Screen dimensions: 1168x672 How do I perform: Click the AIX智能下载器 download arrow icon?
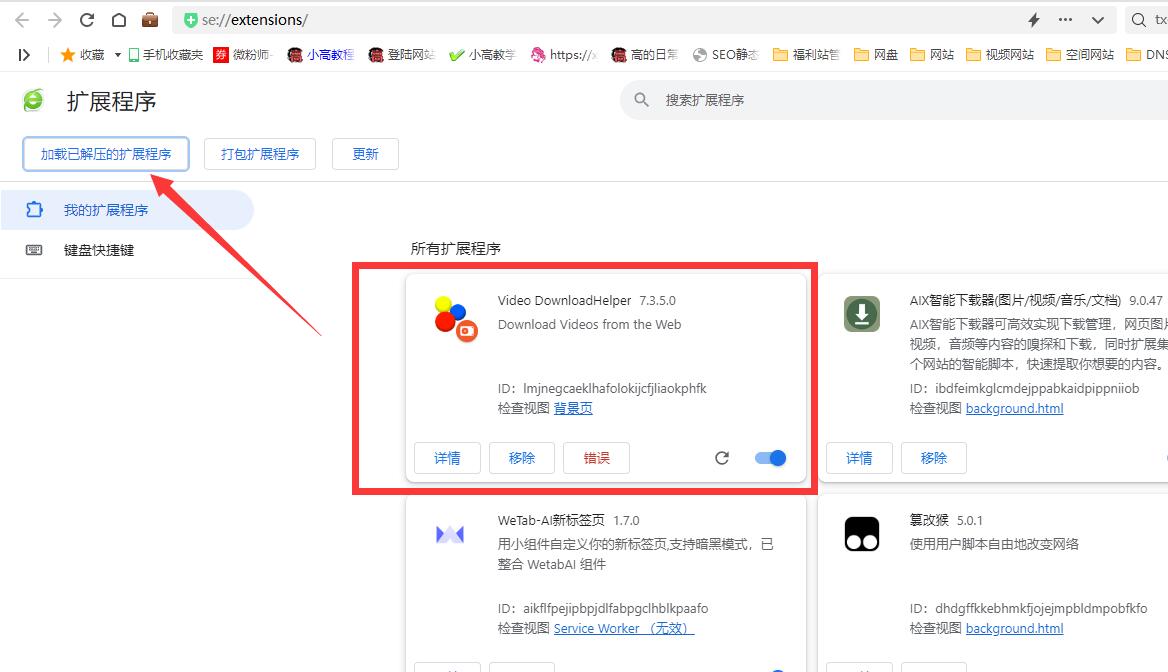pyautogui.click(x=861, y=313)
